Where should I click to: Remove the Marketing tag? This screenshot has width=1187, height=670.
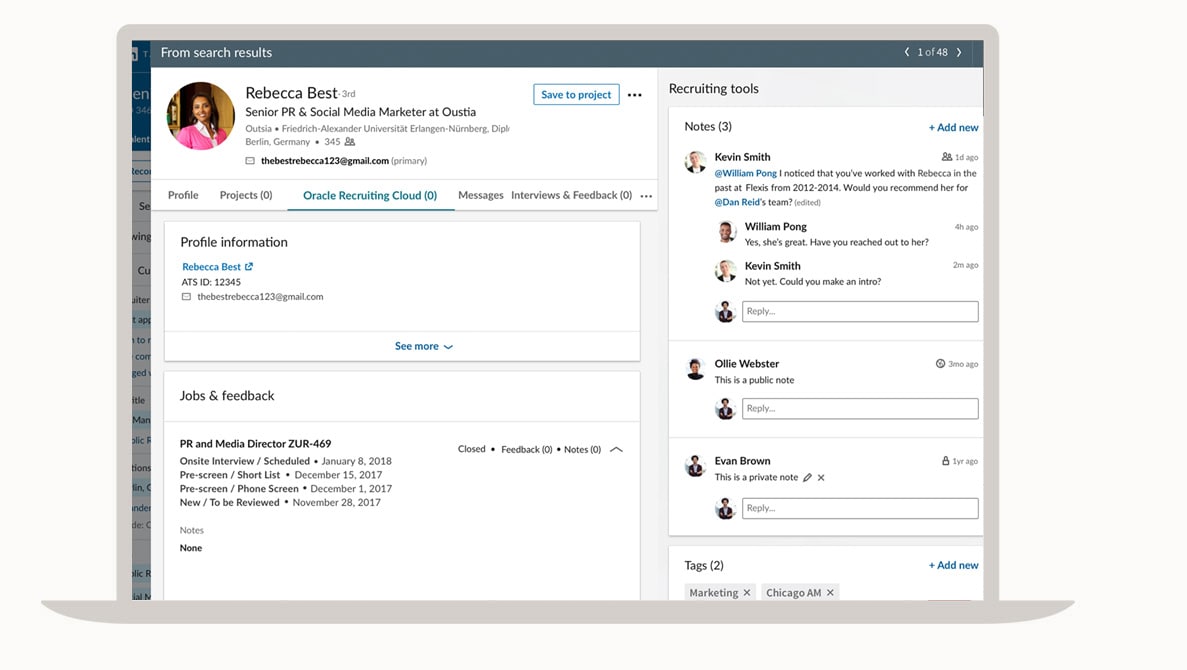point(747,593)
